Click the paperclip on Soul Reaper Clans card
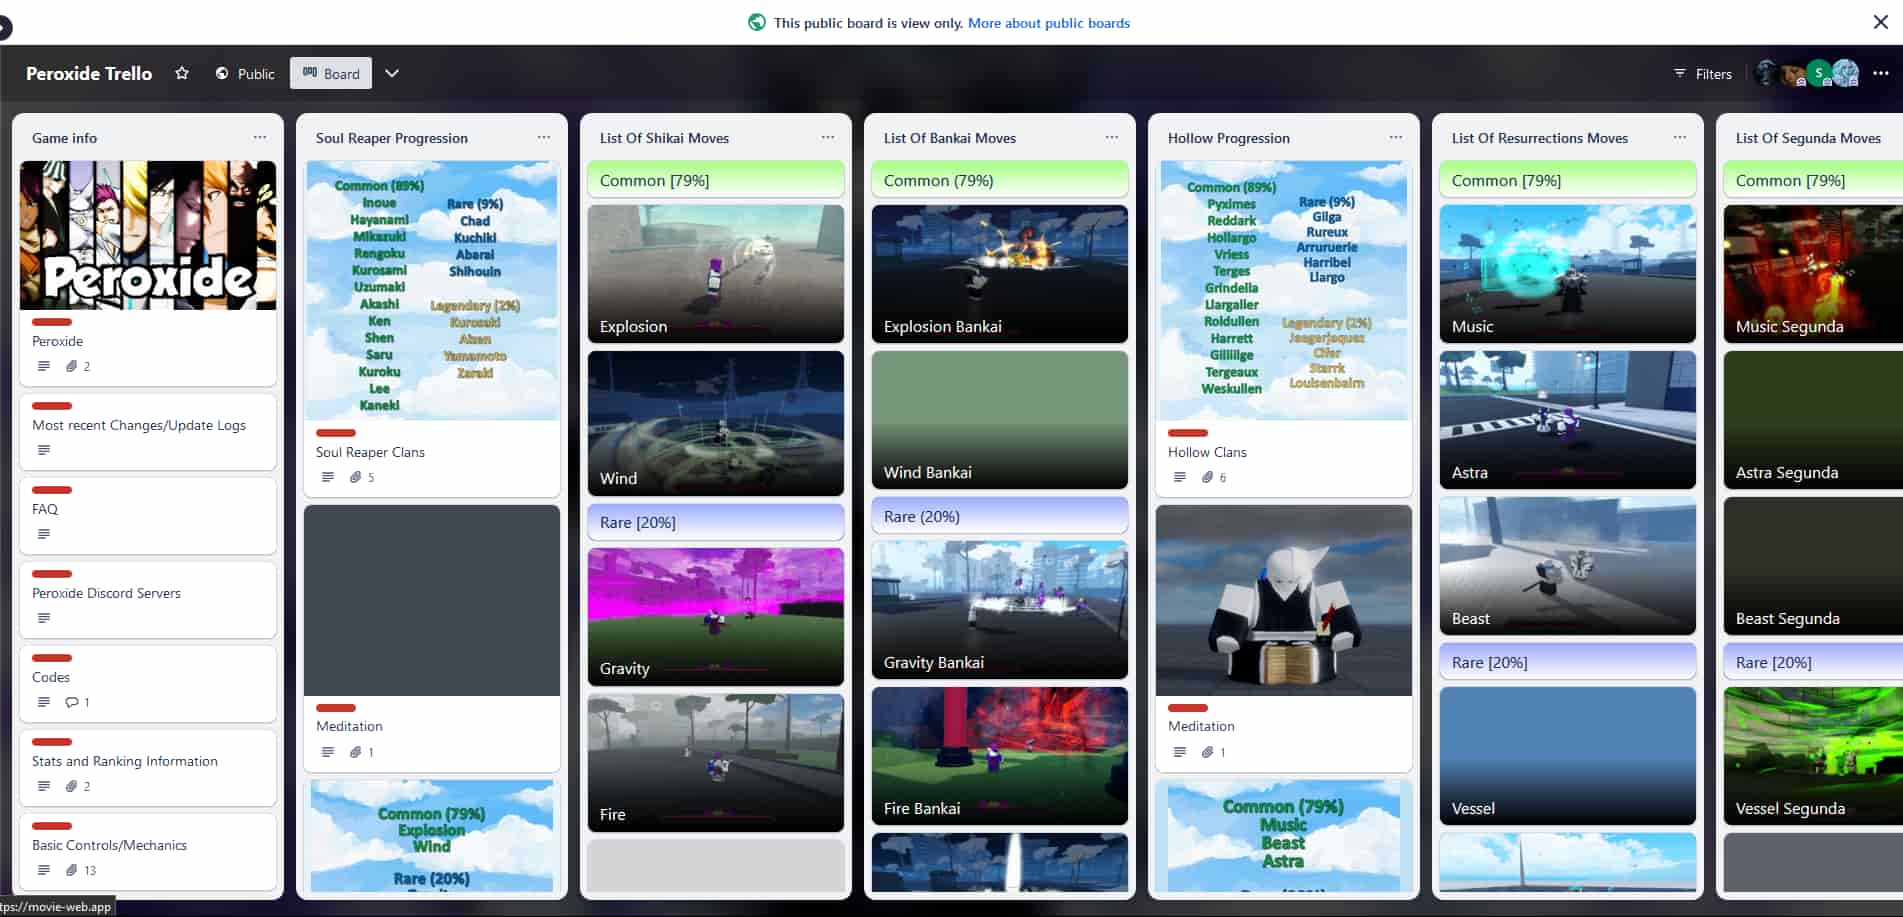 pyautogui.click(x=357, y=477)
